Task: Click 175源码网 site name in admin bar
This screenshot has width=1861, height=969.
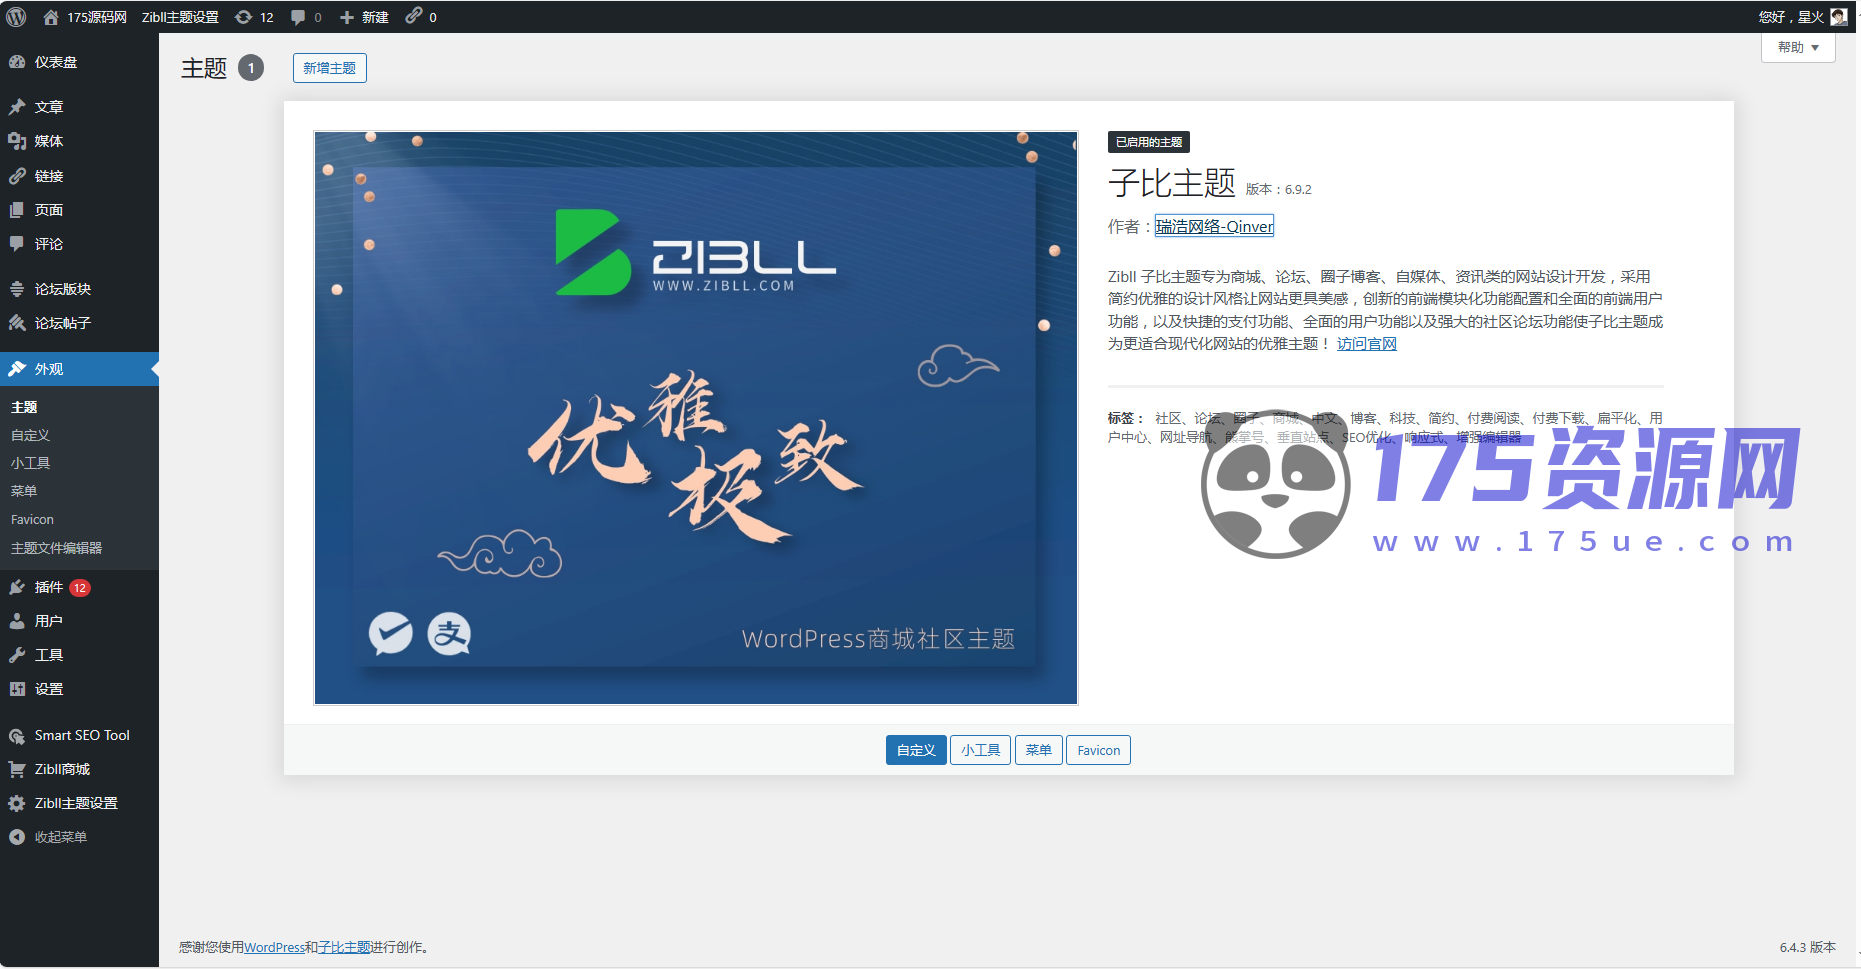Action: (x=97, y=17)
